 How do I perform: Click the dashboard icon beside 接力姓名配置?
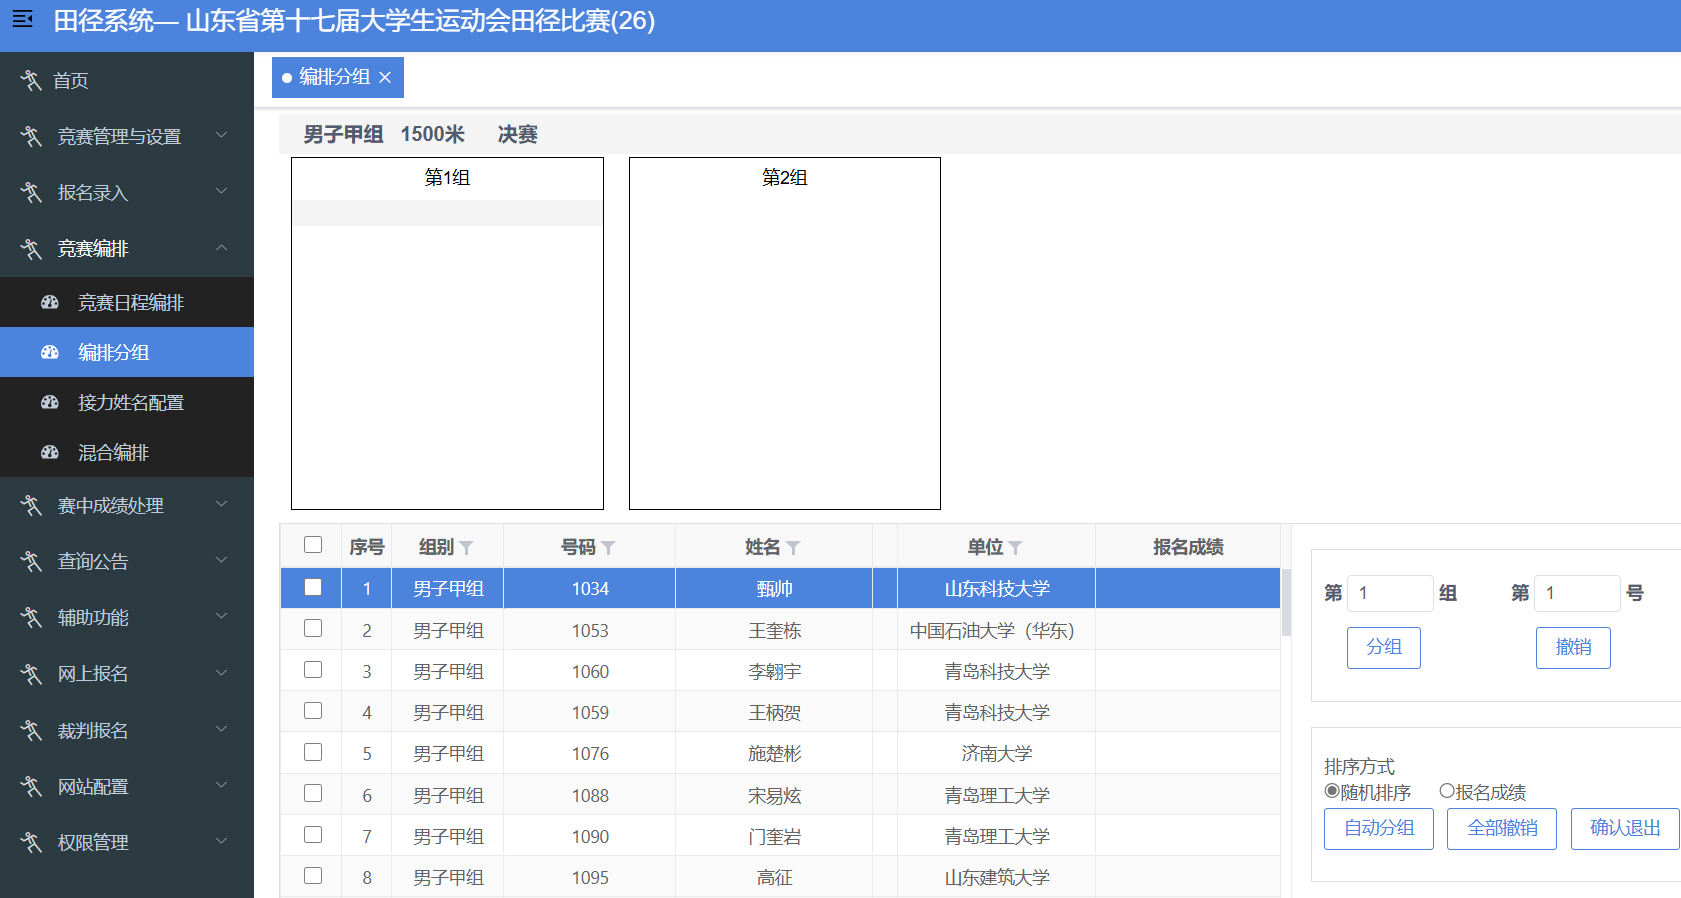(50, 402)
